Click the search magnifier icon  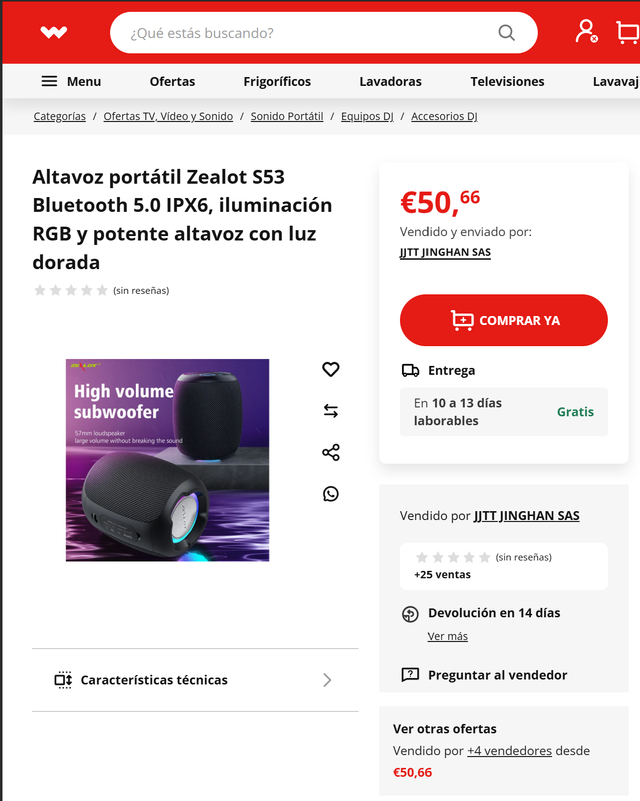(x=506, y=33)
